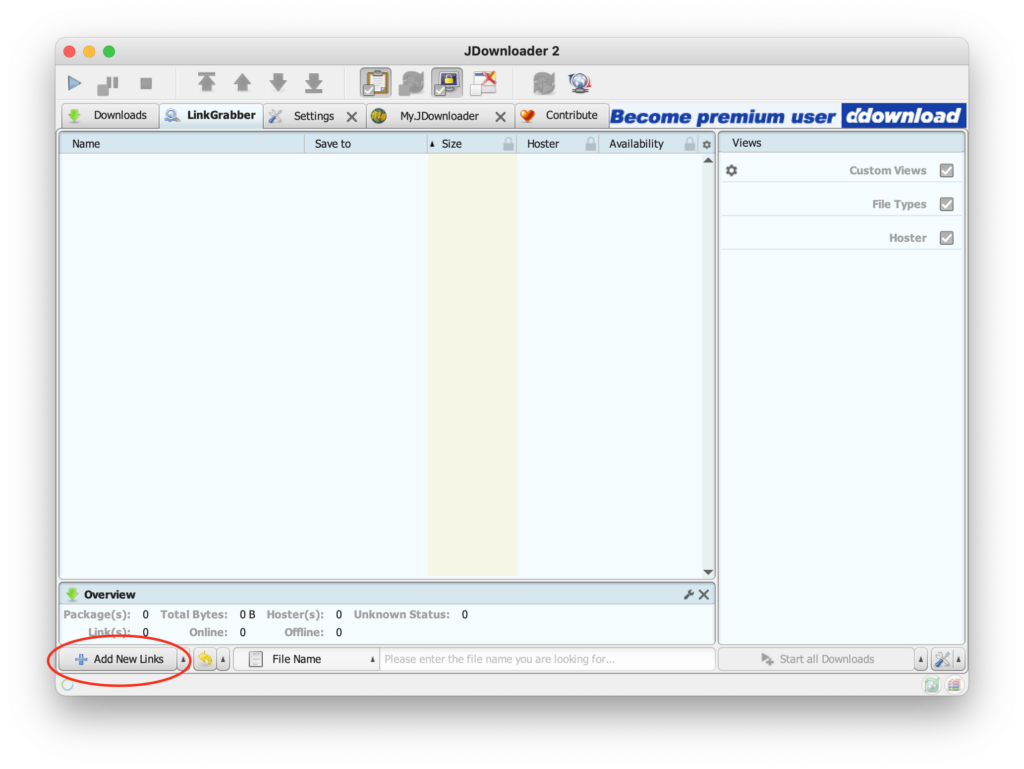Toggle premium lock monitor icon in toolbar
Screen dimensions: 1024x769
pyautogui.click(x=447, y=83)
